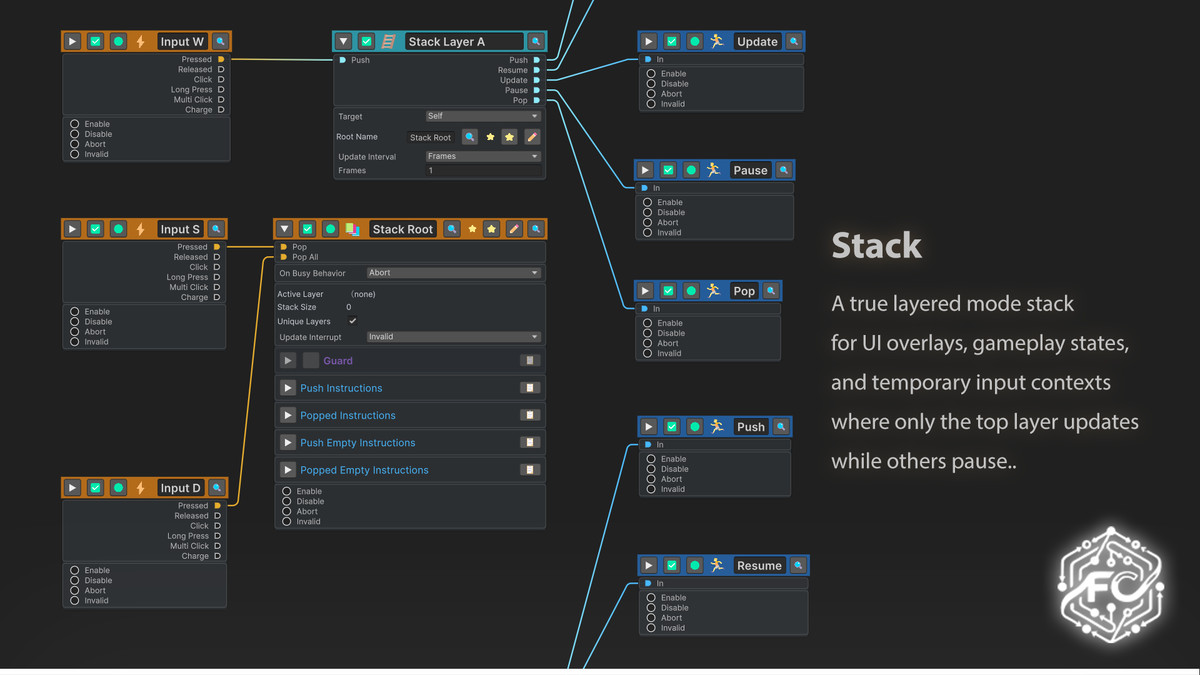Click the stacked layers icon on Stack Root
The height and width of the screenshot is (675, 1200).
click(x=352, y=229)
